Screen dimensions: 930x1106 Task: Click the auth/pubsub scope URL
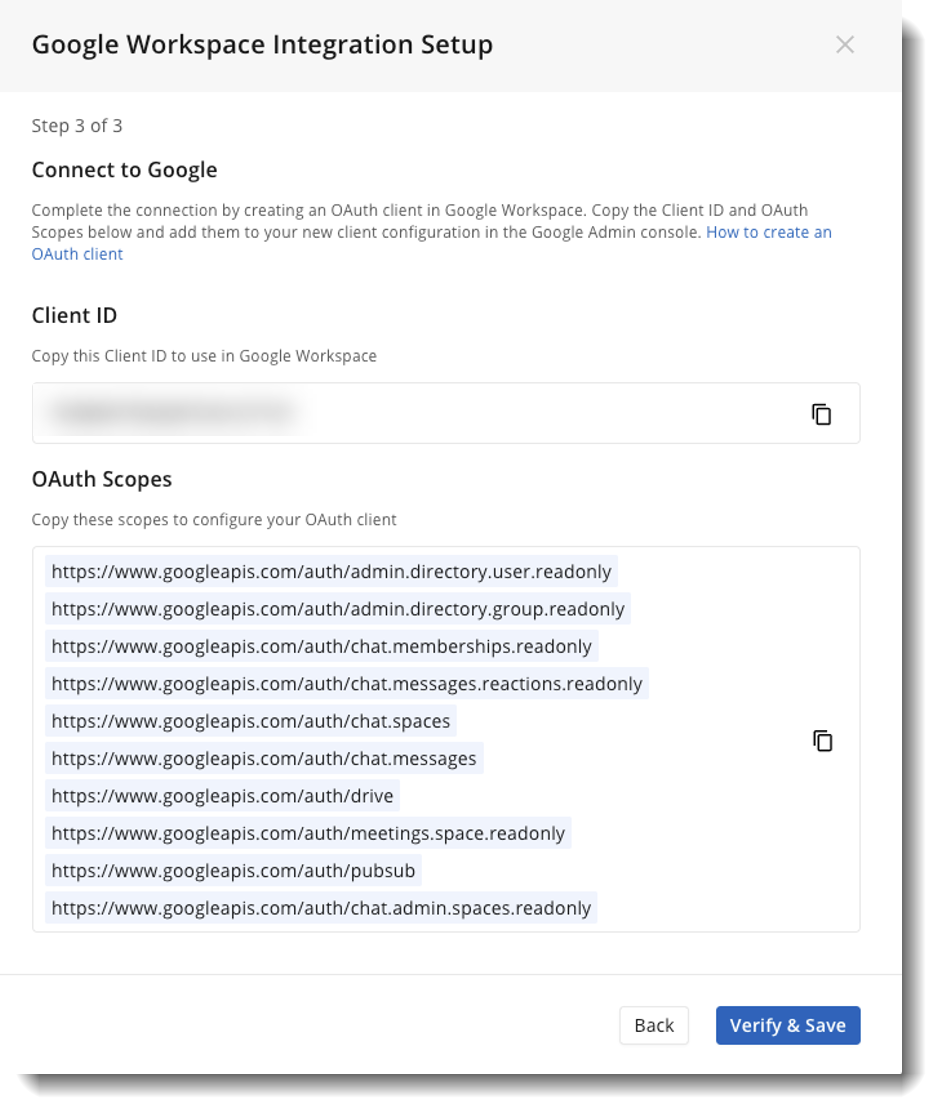[233, 871]
